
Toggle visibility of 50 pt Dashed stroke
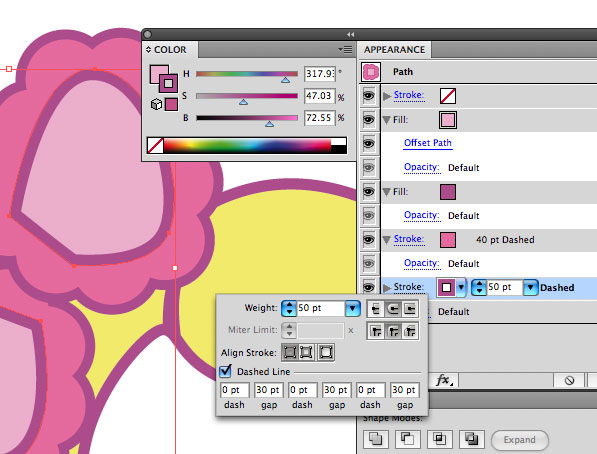click(368, 287)
